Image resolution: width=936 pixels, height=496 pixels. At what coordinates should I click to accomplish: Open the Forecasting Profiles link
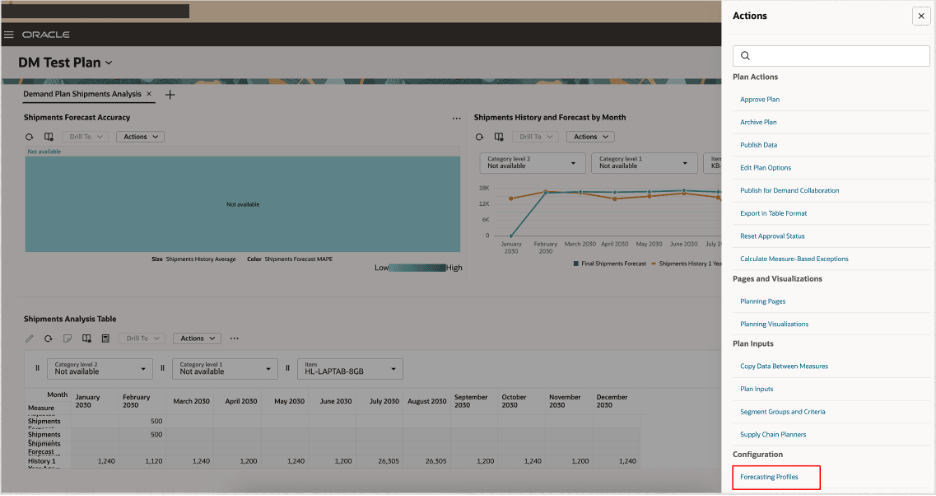pos(769,477)
